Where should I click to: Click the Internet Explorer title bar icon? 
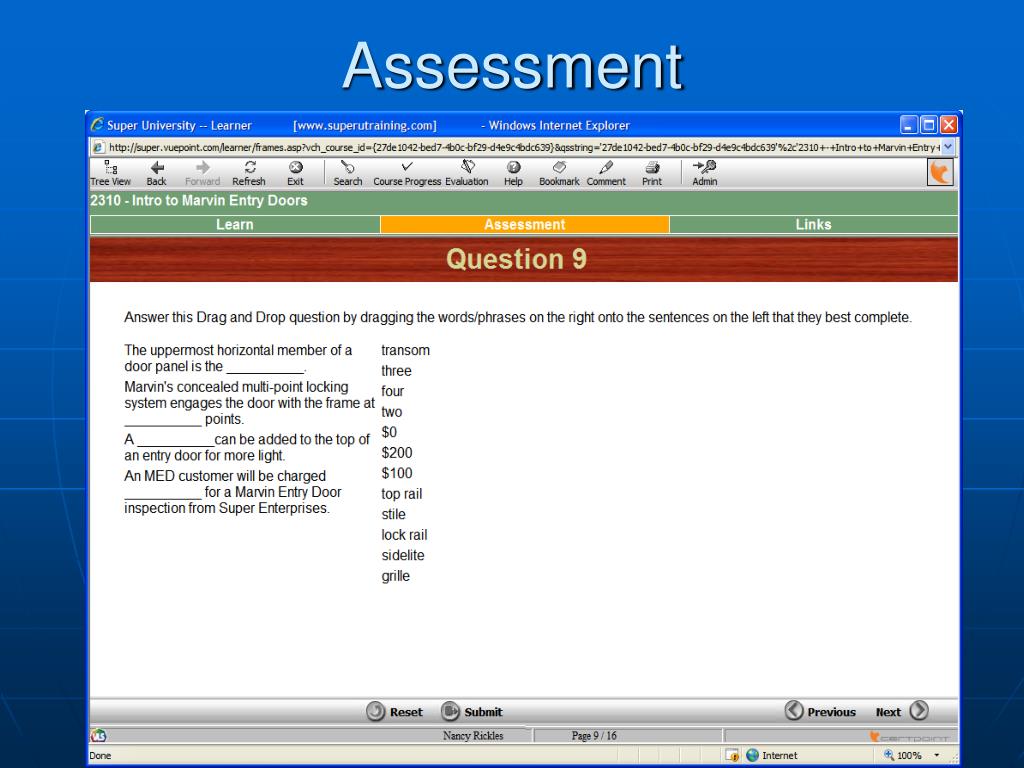click(97, 125)
